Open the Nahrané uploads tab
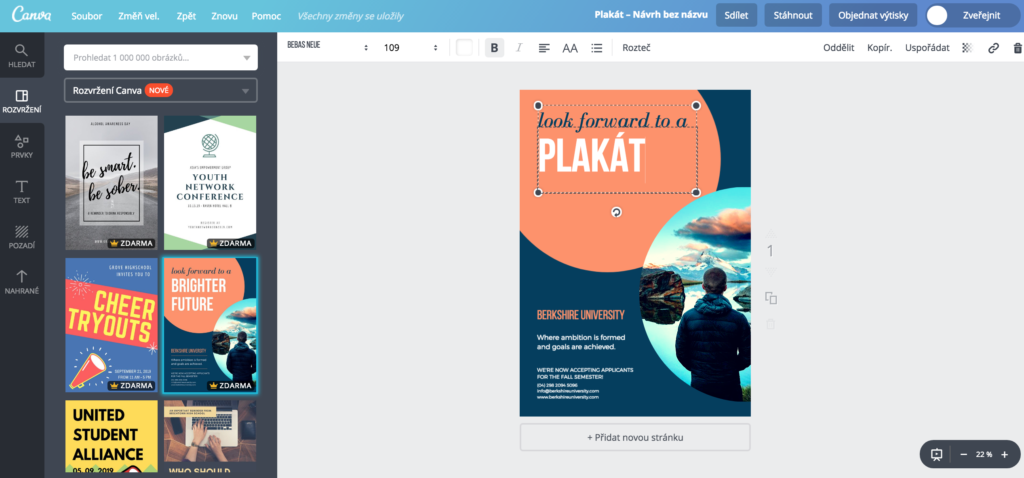 (22, 282)
